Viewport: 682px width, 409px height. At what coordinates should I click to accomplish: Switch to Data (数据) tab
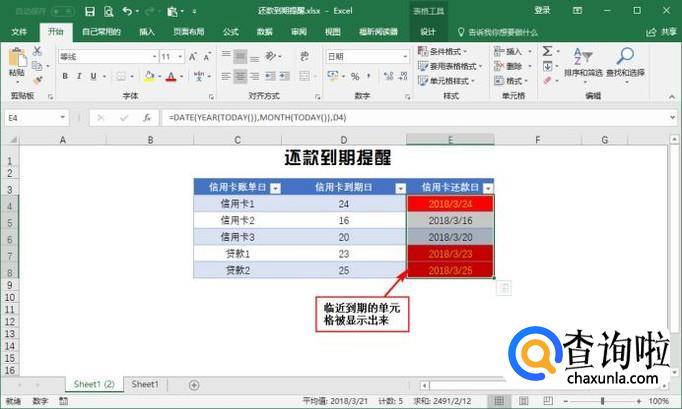pos(264,32)
